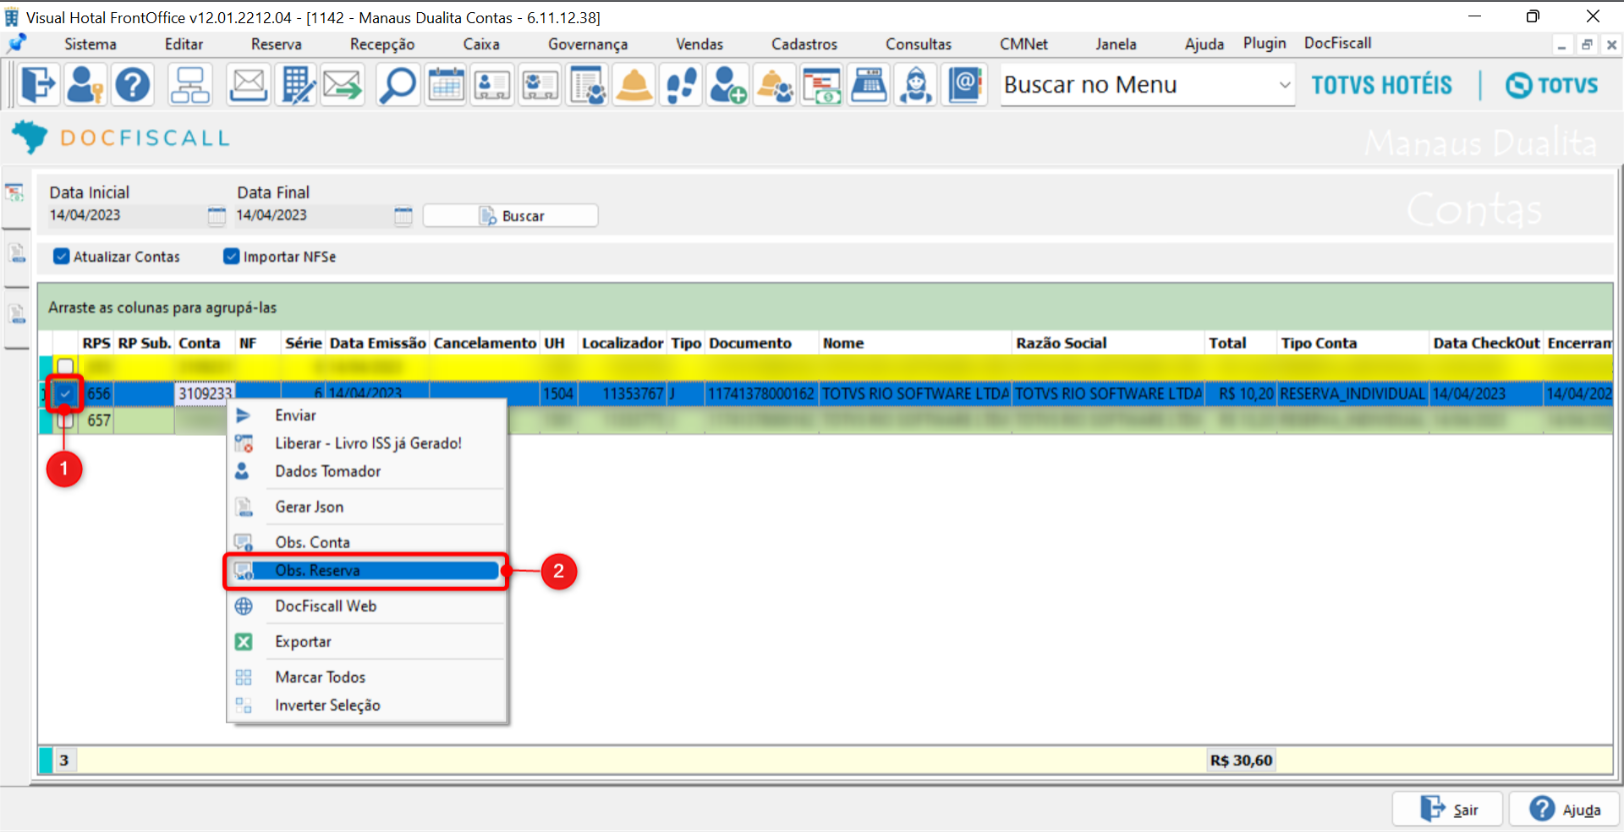Click the Data Inicial date field

coord(127,215)
